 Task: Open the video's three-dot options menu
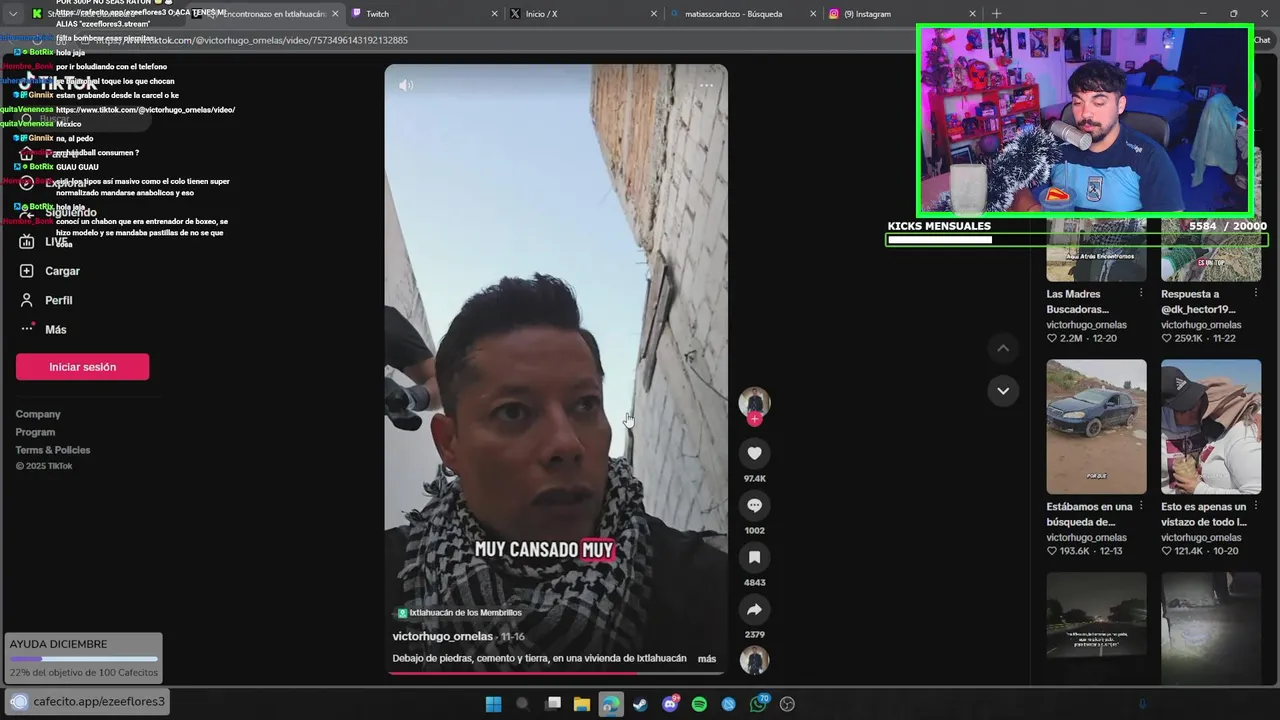pos(706,85)
